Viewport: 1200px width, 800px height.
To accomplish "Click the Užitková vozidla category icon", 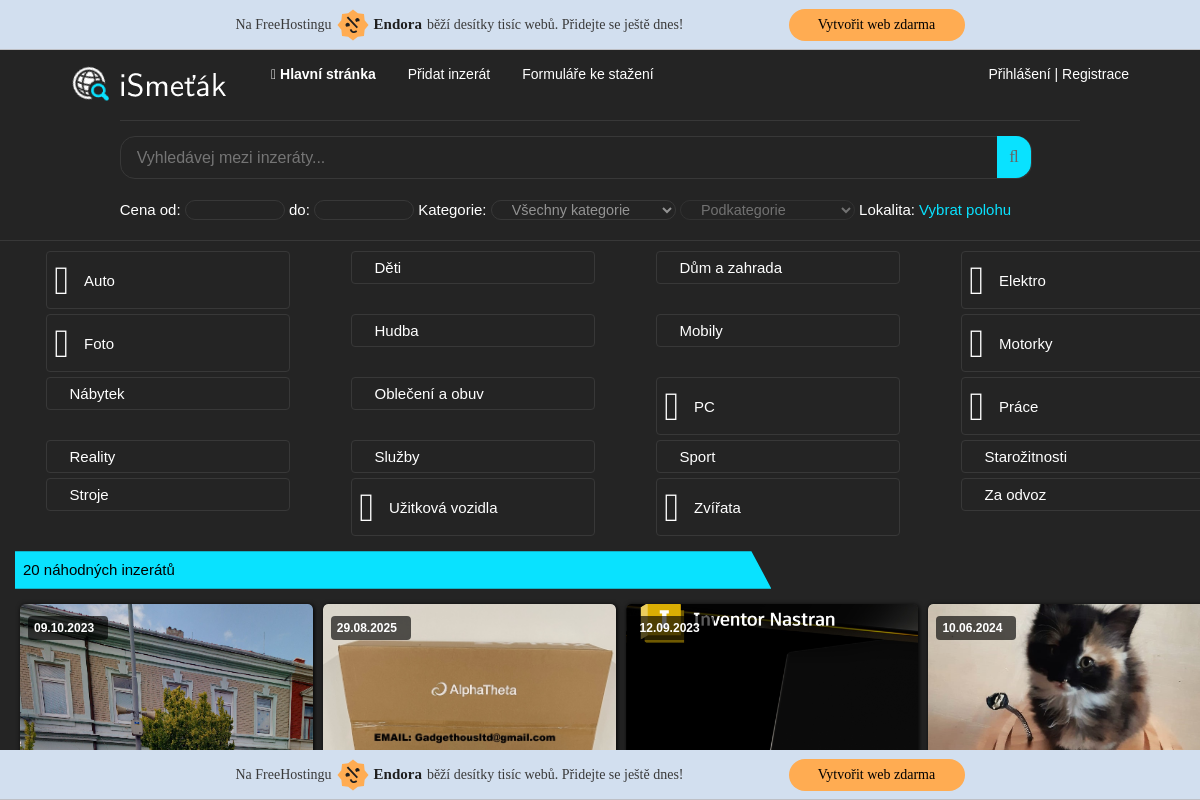I will 367,508.
